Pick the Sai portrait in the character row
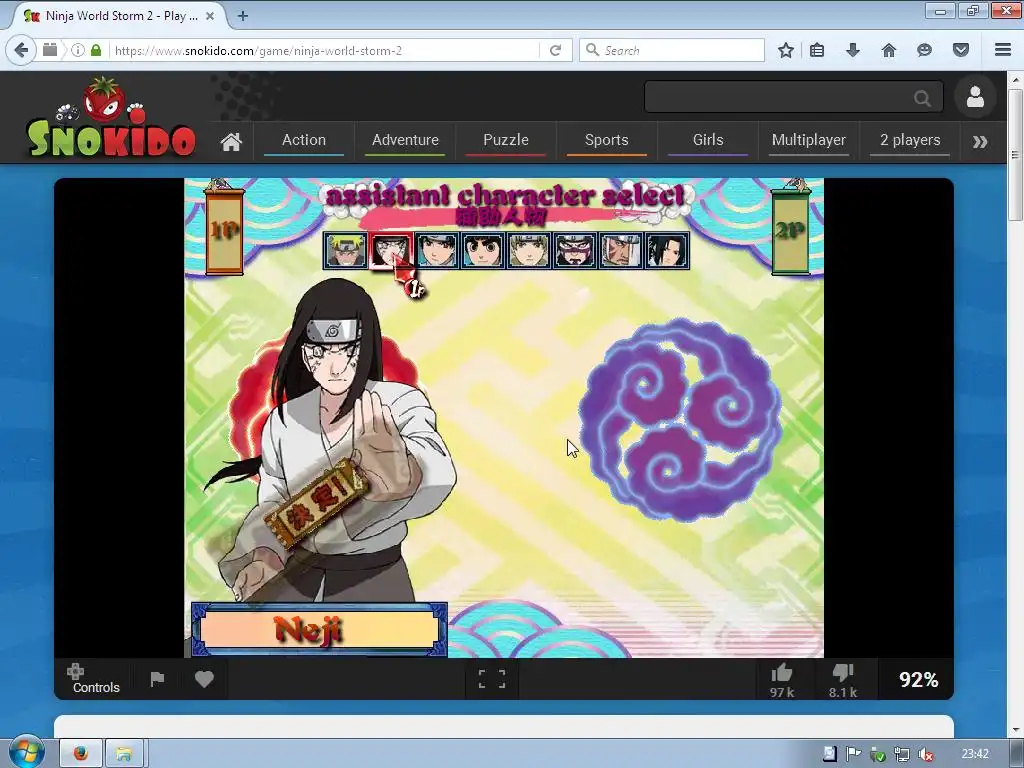The height and width of the screenshot is (768, 1024). click(437, 250)
